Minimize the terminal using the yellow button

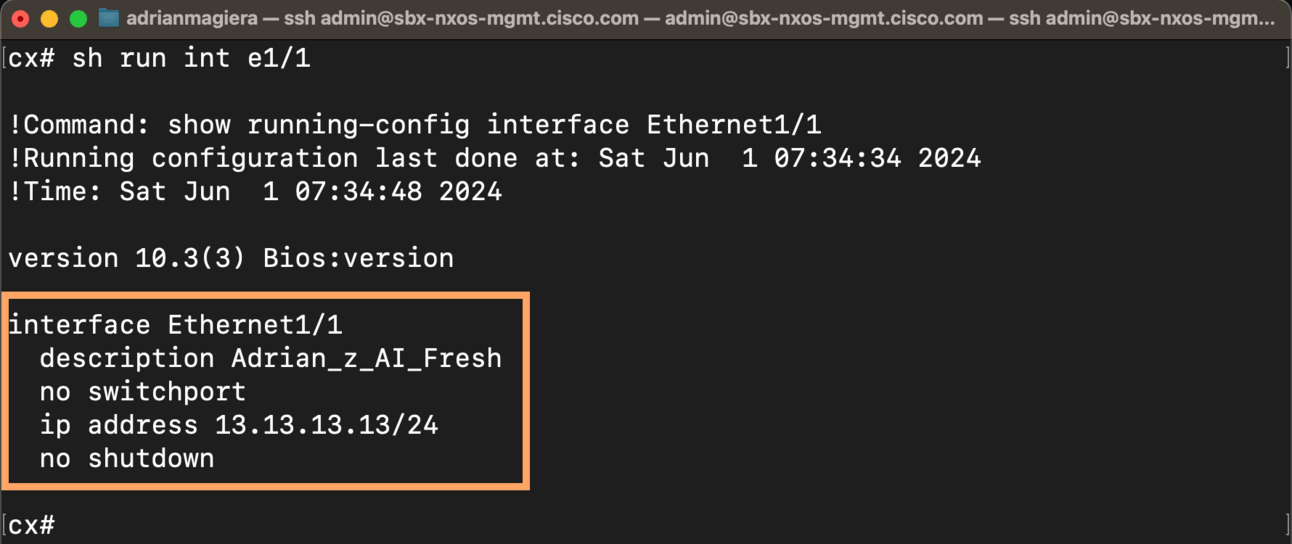pos(49,18)
